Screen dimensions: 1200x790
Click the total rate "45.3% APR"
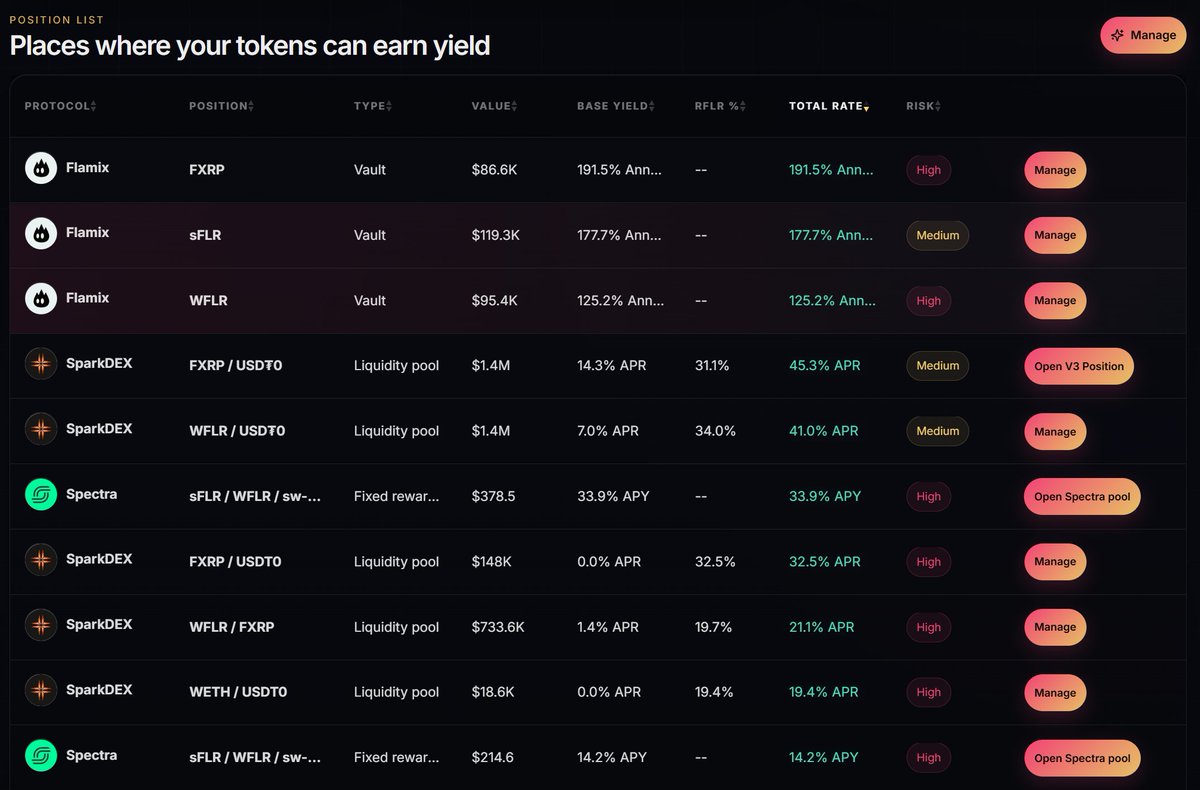[825, 366]
